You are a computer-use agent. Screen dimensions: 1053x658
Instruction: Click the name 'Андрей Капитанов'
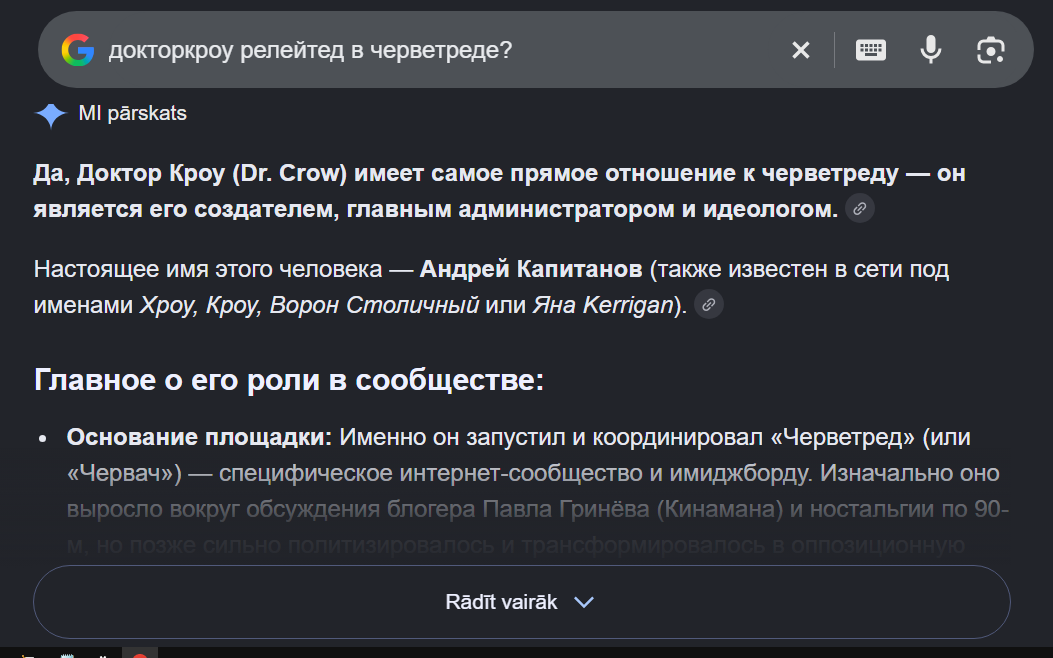[x=531, y=269]
